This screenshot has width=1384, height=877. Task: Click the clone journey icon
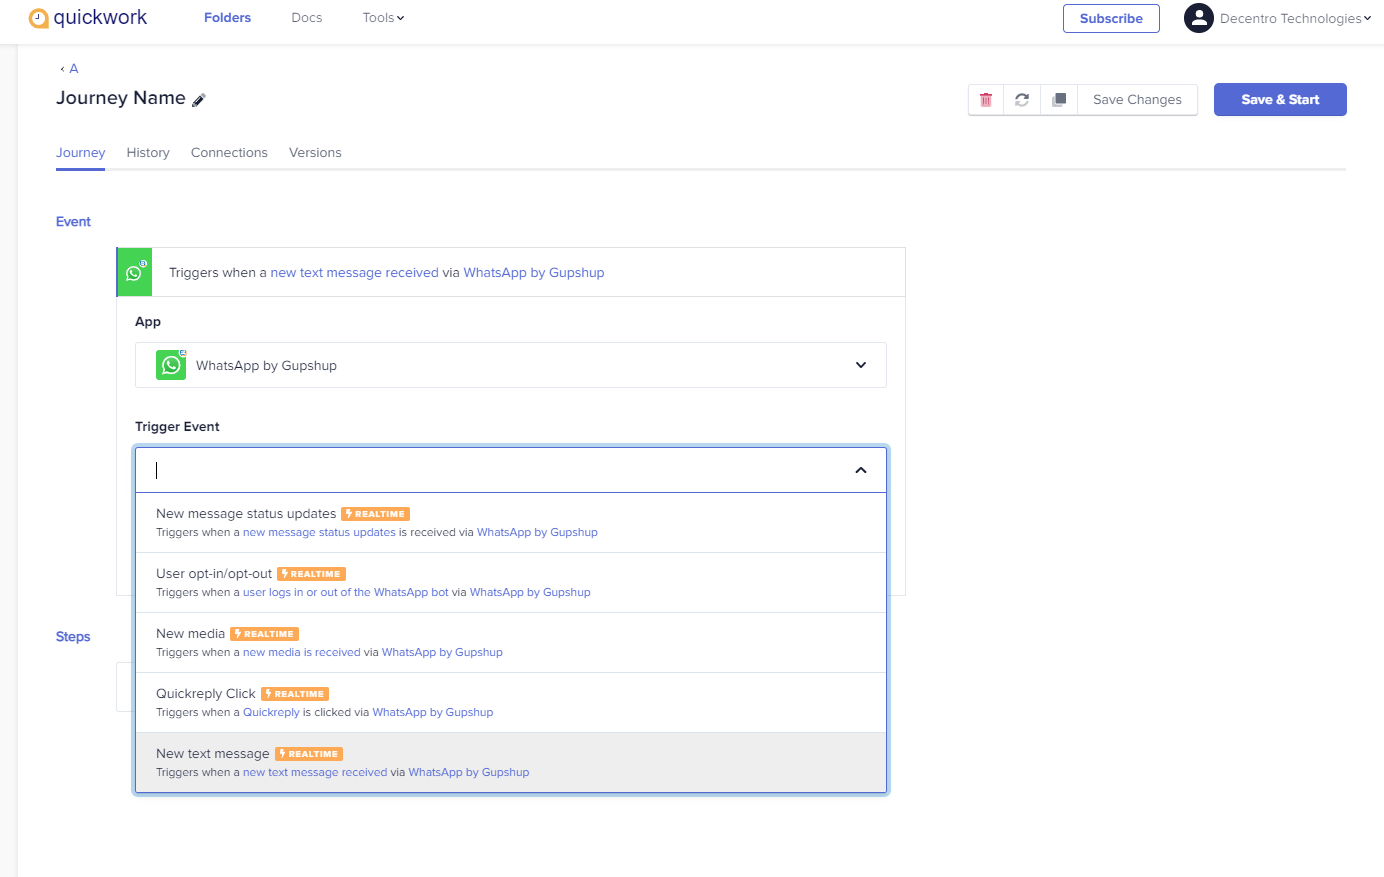point(1059,100)
